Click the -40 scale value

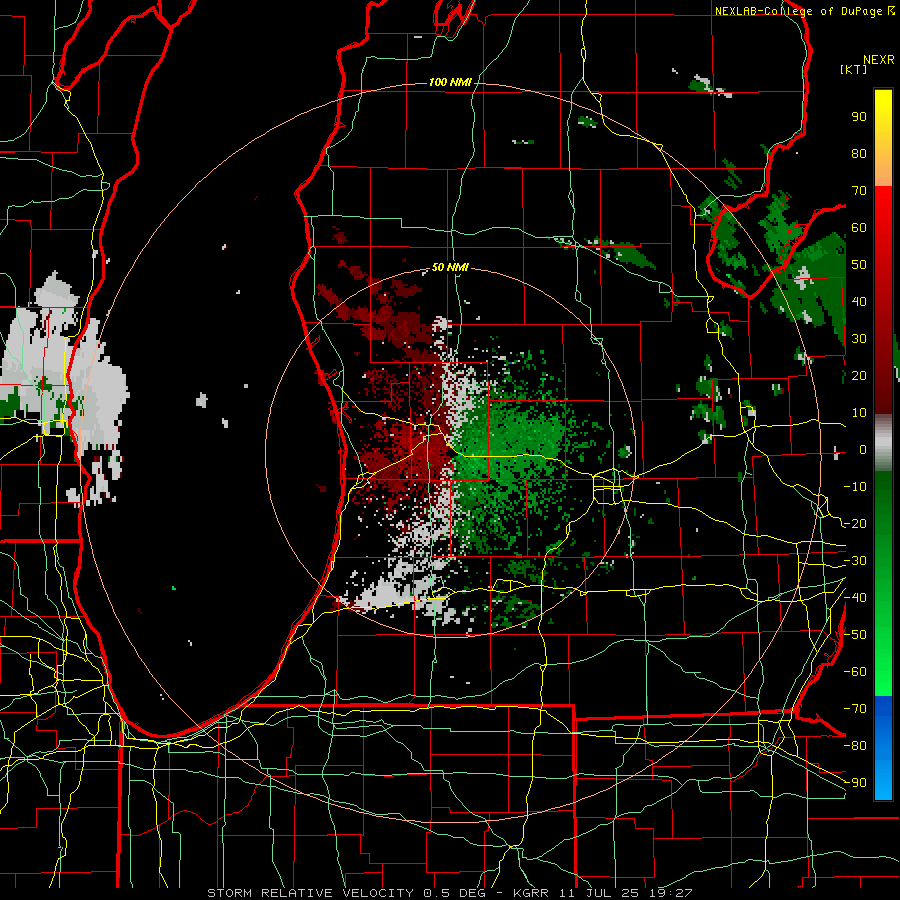point(855,598)
